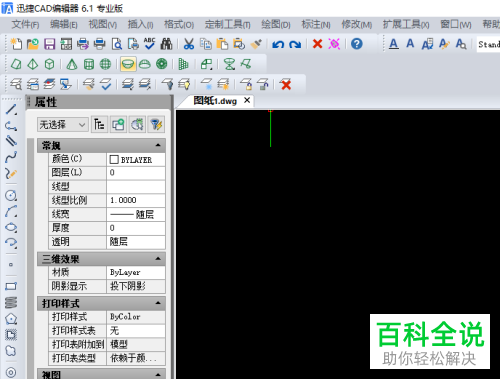Viewport: 500px width, 379px height.
Task: Click the red X layer delete icon
Action: tap(286, 84)
